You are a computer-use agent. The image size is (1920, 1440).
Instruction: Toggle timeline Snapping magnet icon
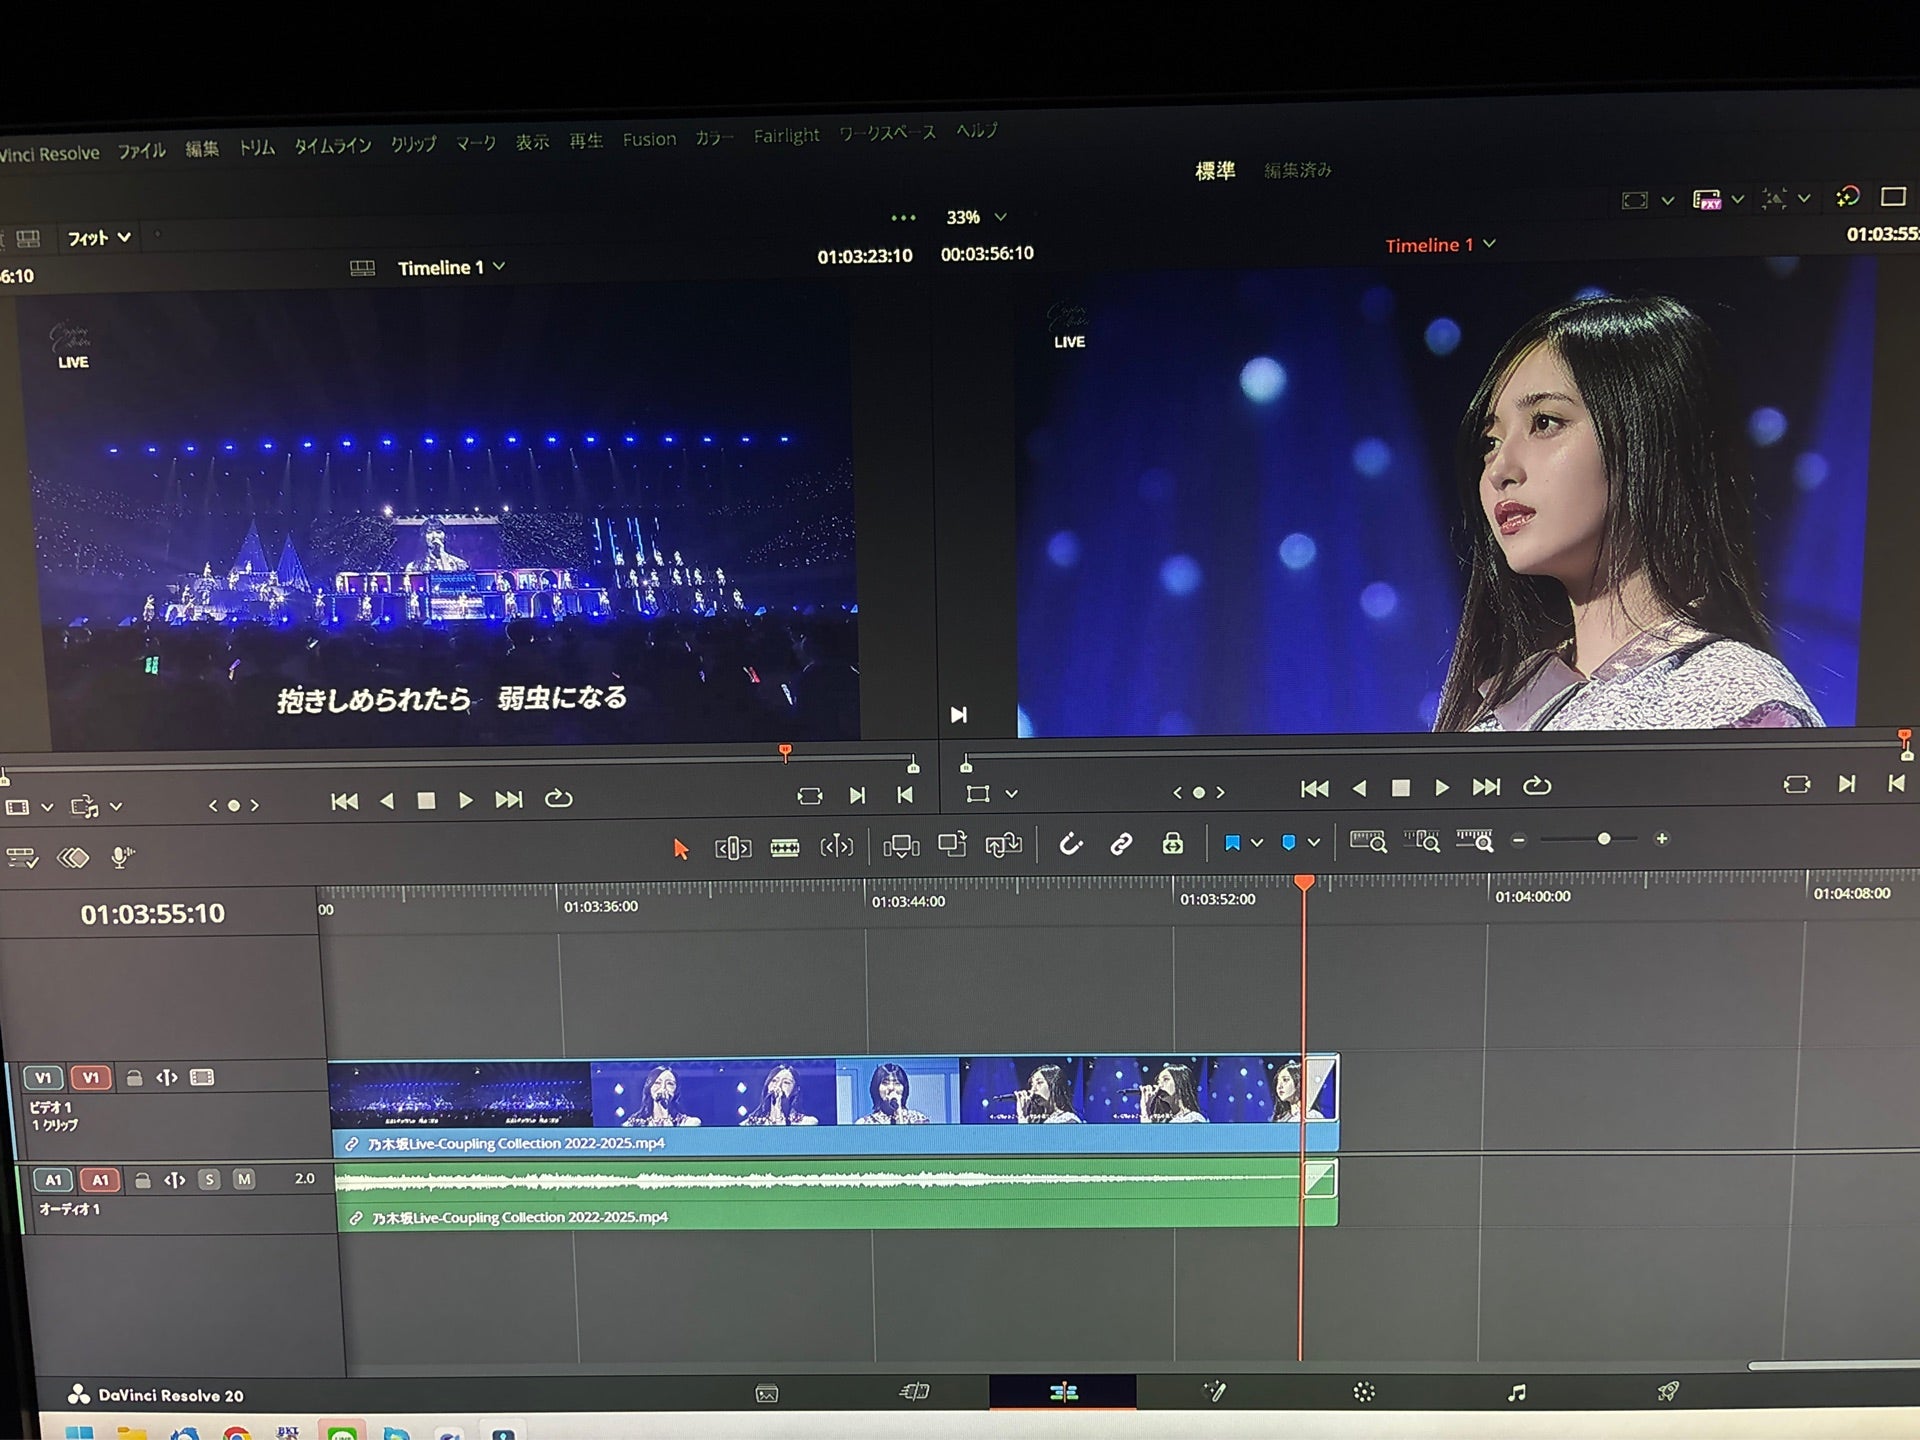point(1070,844)
